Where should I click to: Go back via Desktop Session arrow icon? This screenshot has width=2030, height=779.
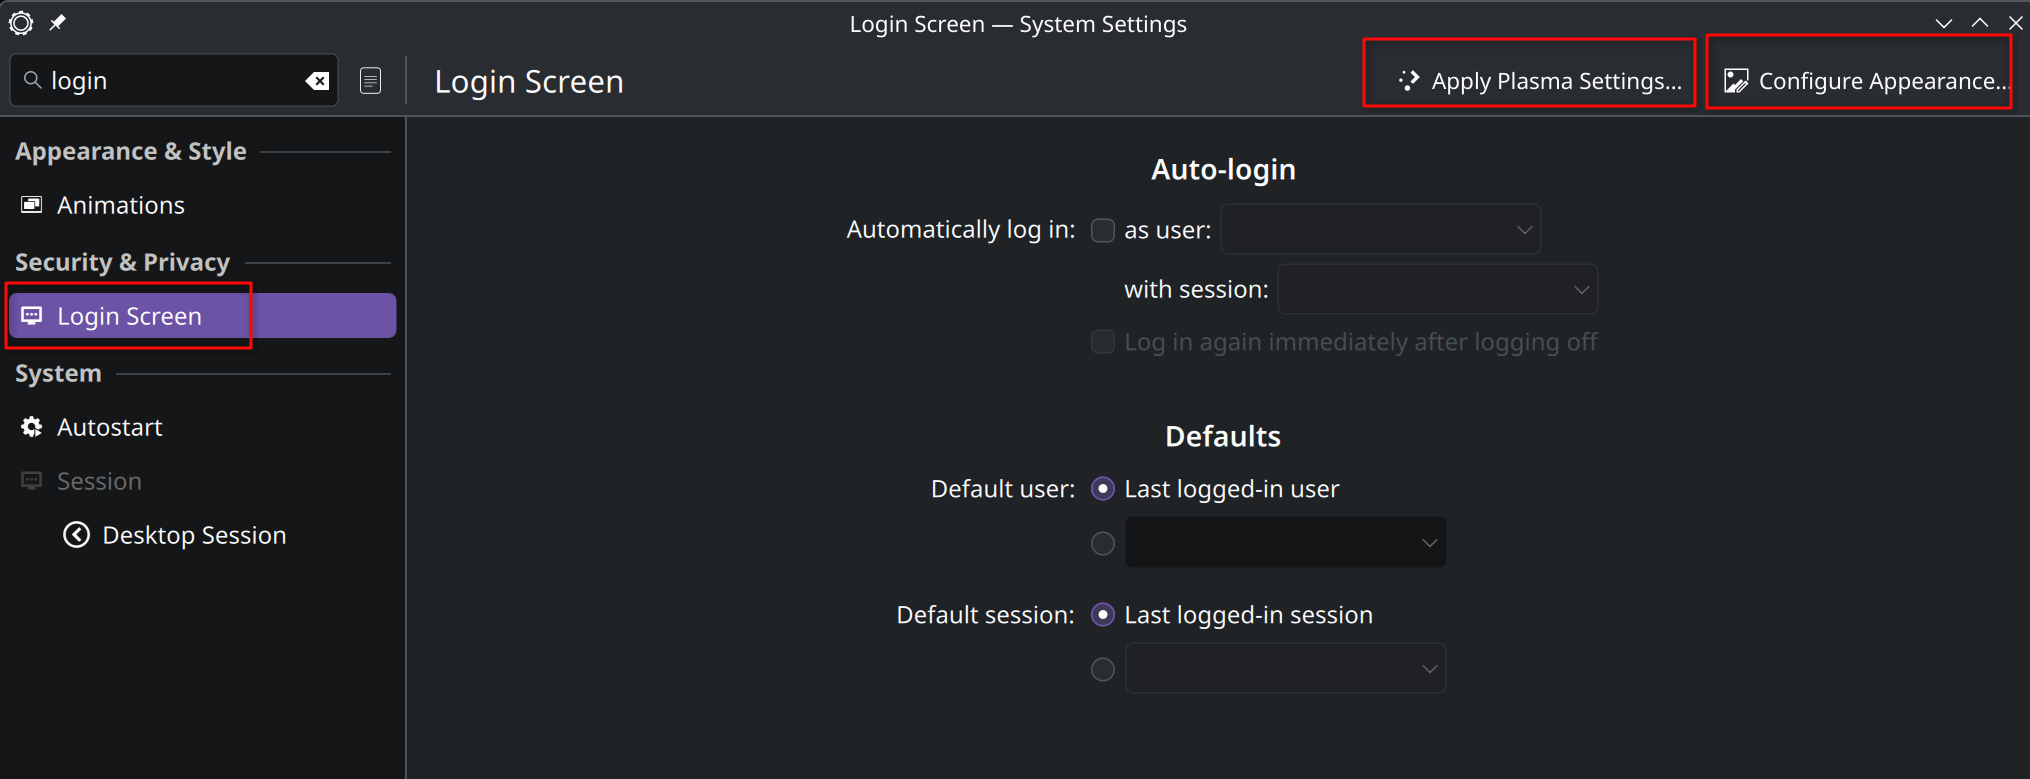pos(76,535)
